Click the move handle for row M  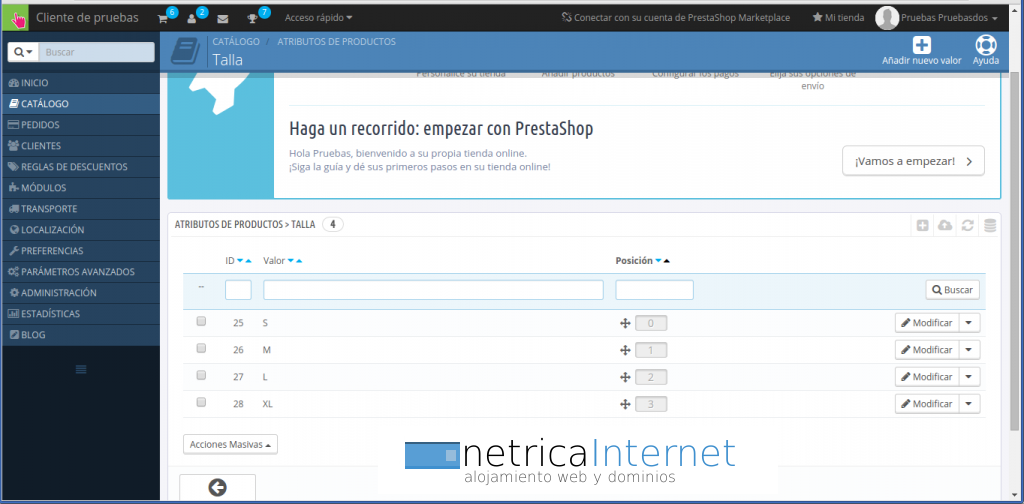(625, 351)
